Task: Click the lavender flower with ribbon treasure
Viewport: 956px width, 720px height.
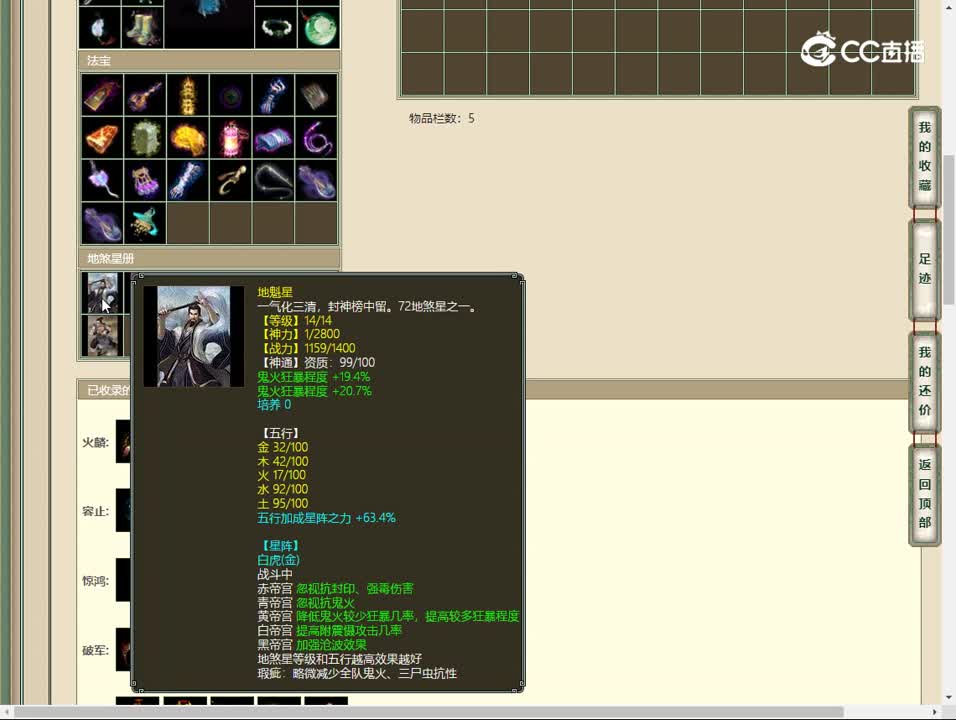Action: coord(102,180)
